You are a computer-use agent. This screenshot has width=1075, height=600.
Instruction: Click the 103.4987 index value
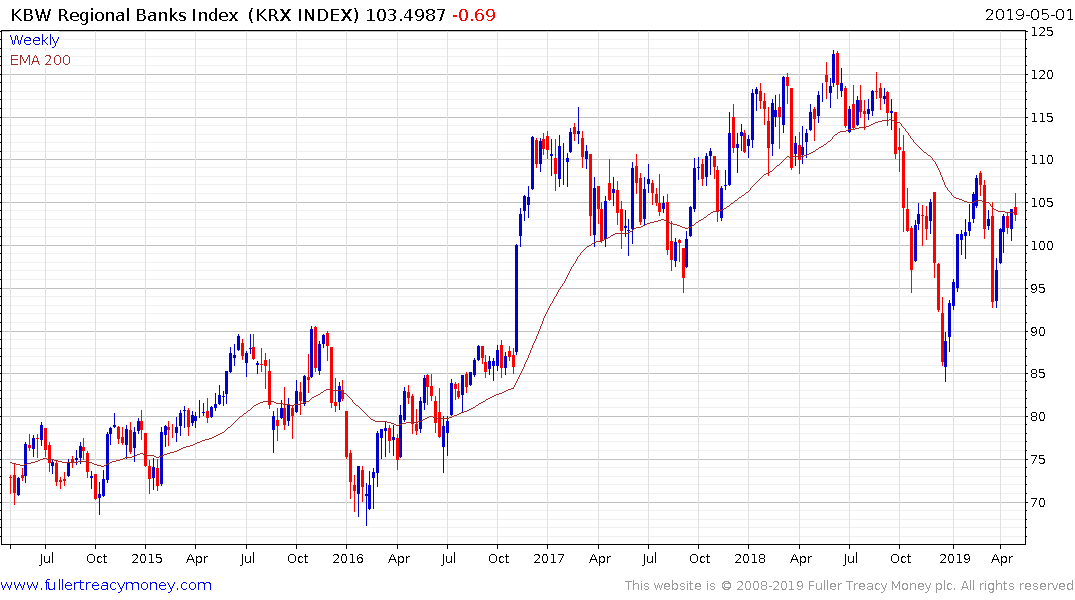click(405, 14)
